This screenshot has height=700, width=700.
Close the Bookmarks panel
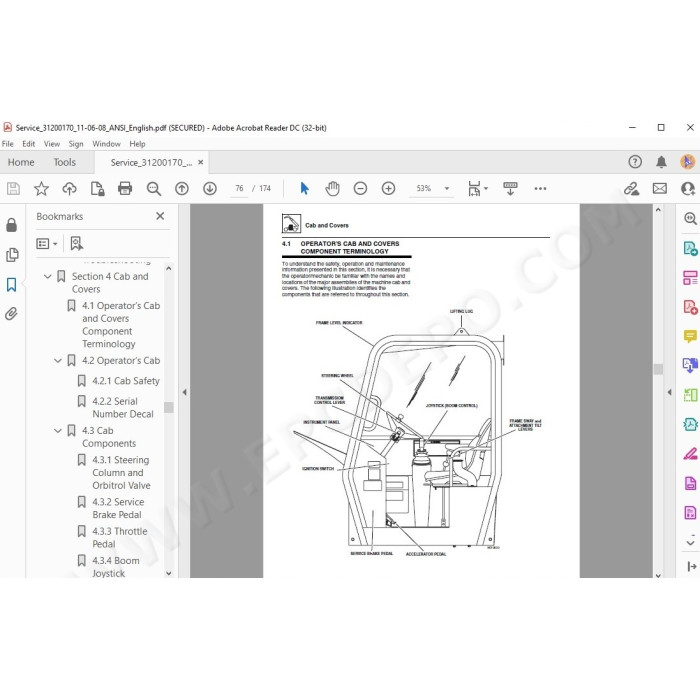tap(160, 216)
